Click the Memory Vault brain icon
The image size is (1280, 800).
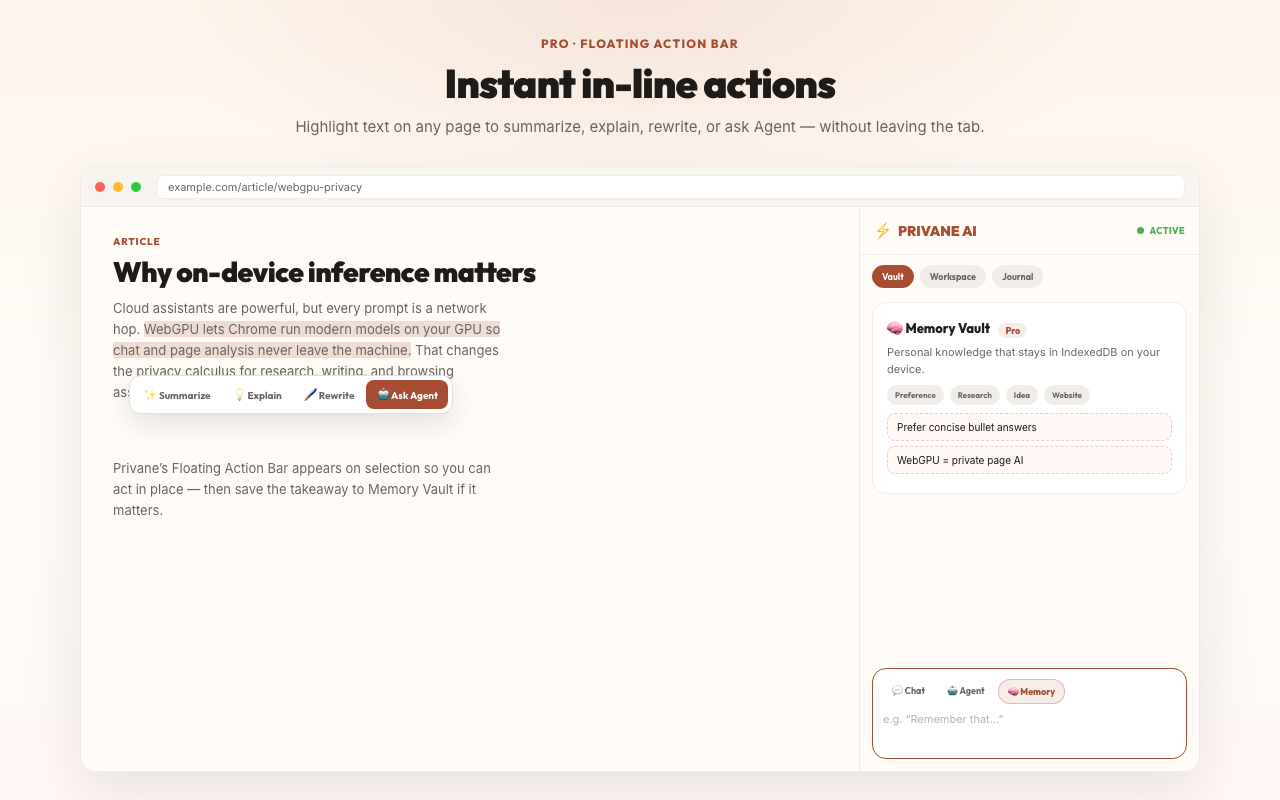(x=895, y=328)
